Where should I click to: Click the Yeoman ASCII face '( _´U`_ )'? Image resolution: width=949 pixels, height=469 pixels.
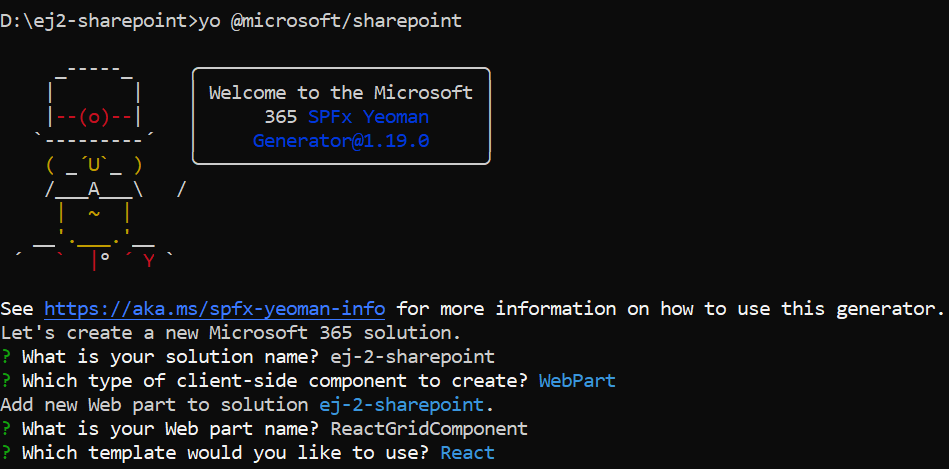(x=94, y=165)
